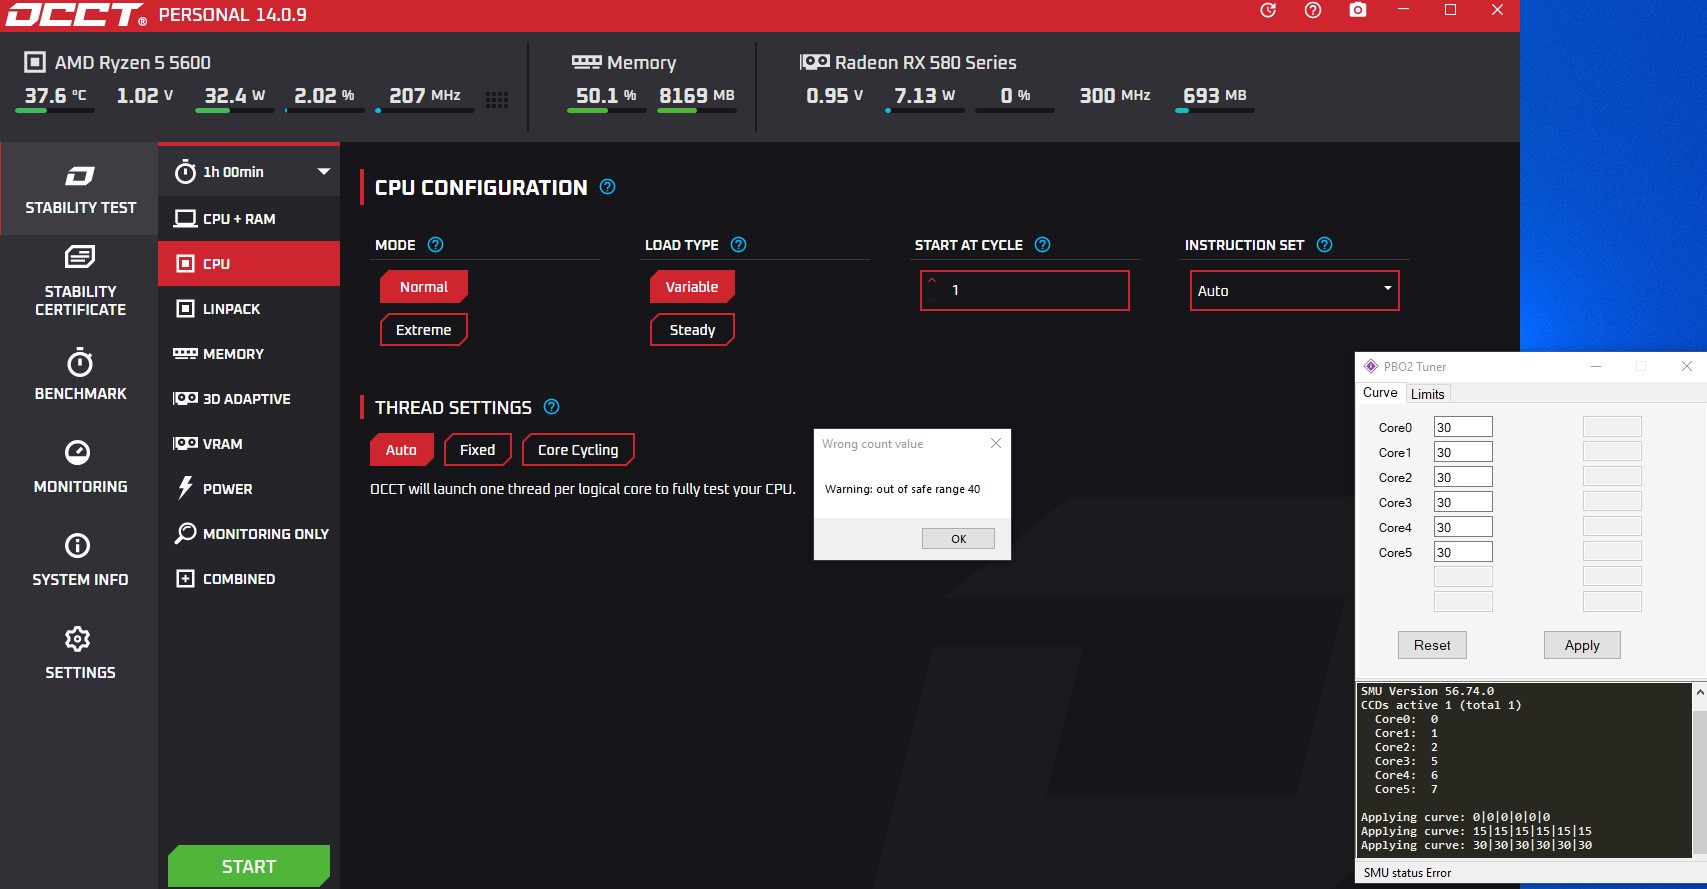Click the AMD Ryzen 5 5600 label
The height and width of the screenshot is (889, 1707).
point(133,63)
